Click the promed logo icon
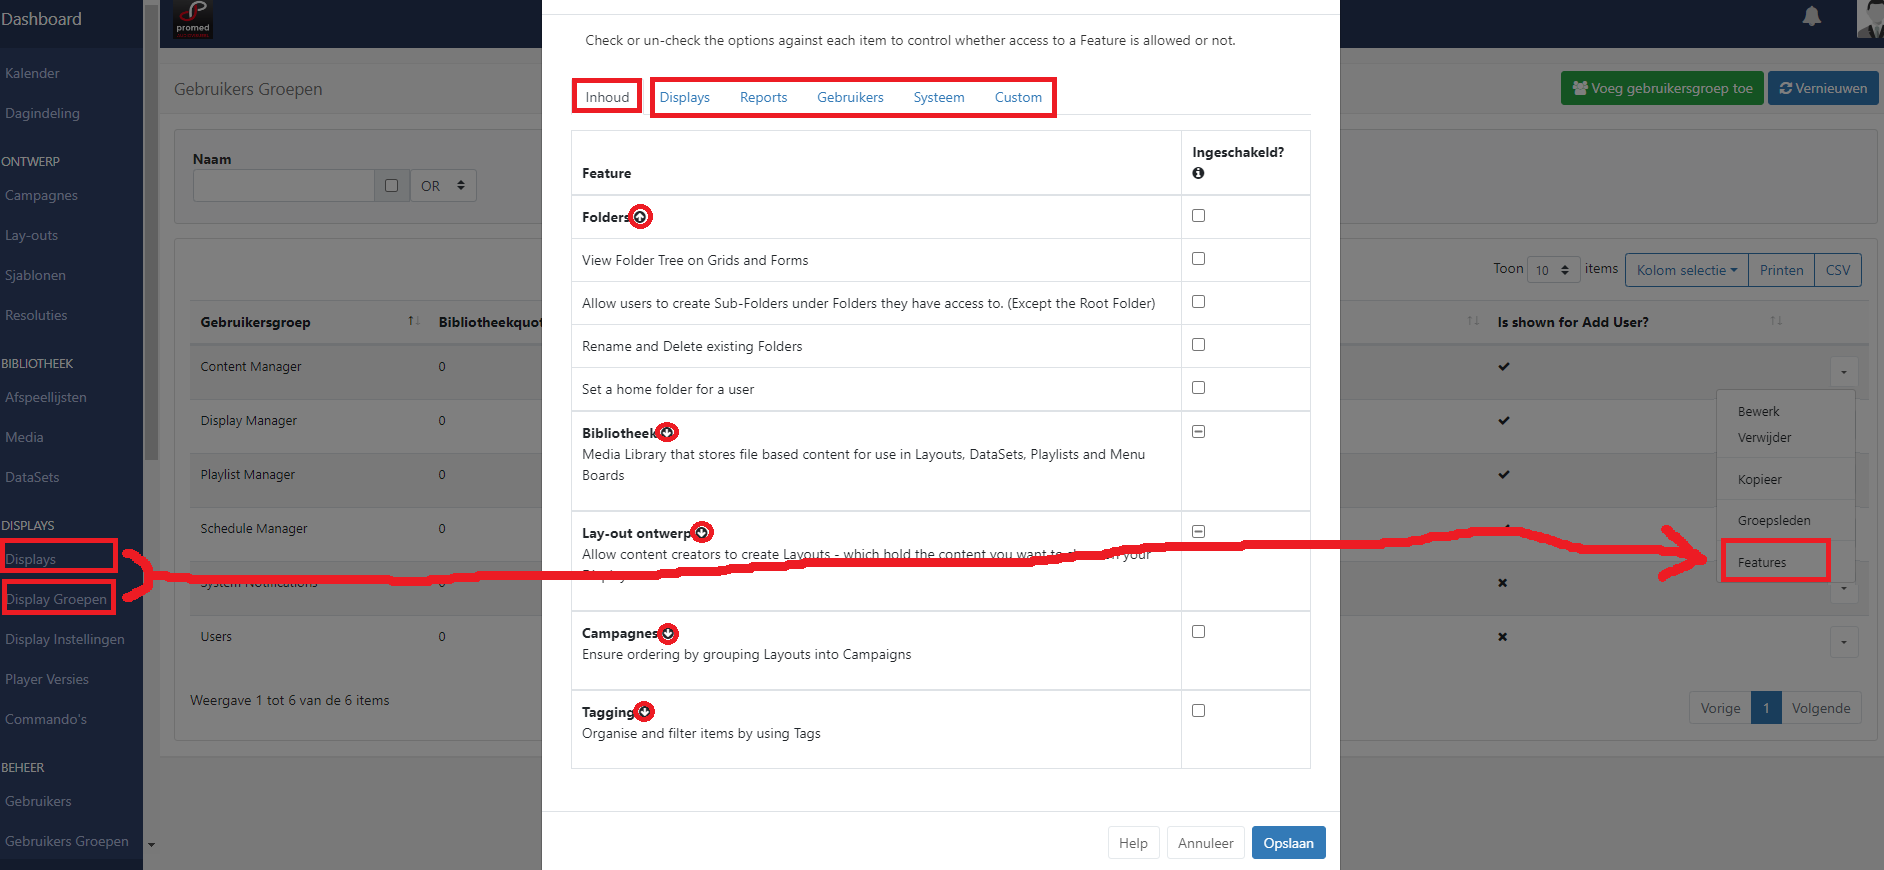The height and width of the screenshot is (870, 1884). point(193,18)
